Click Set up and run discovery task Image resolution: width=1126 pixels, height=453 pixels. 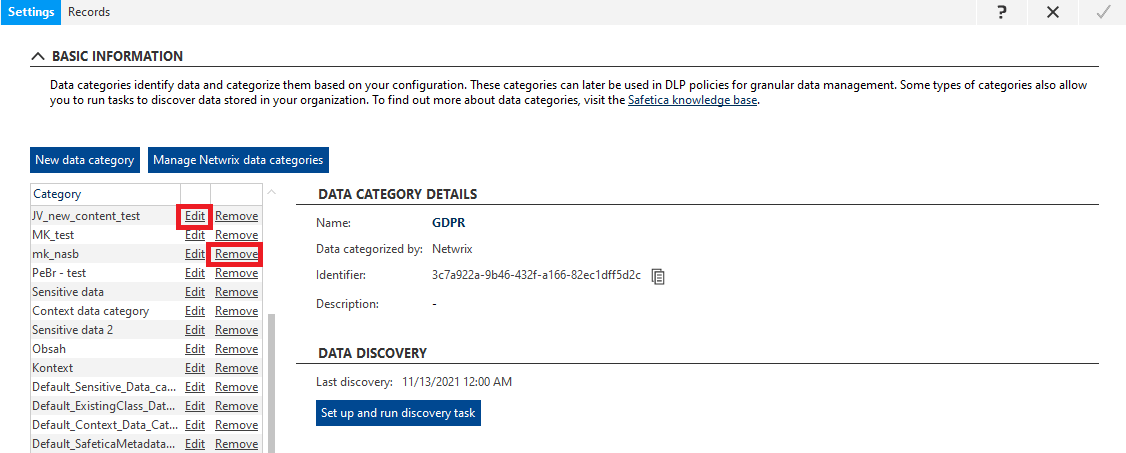pyautogui.click(x=399, y=414)
